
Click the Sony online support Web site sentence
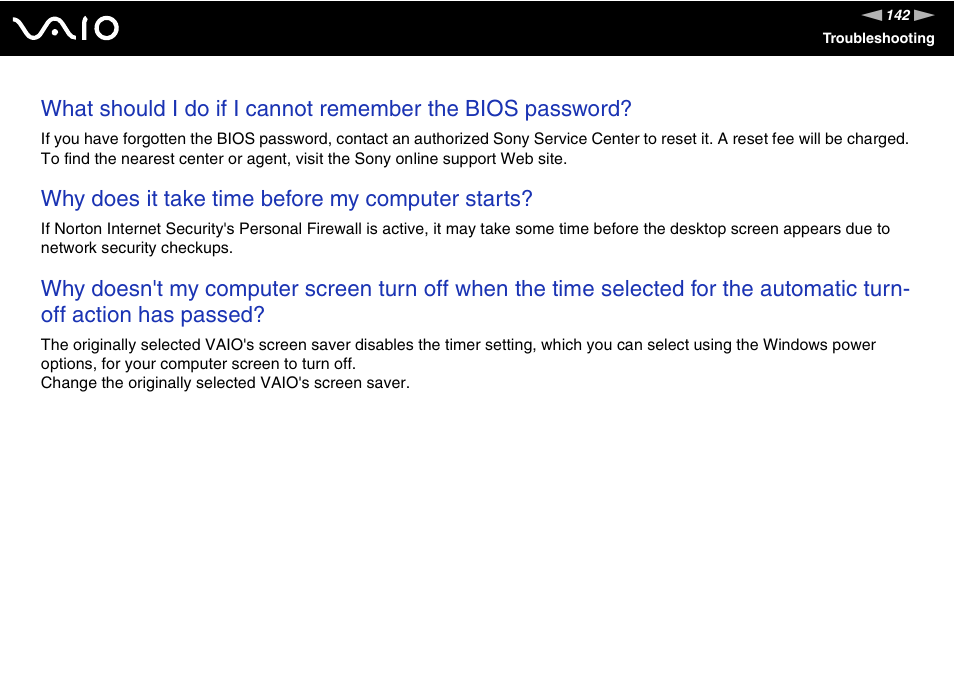304,159
